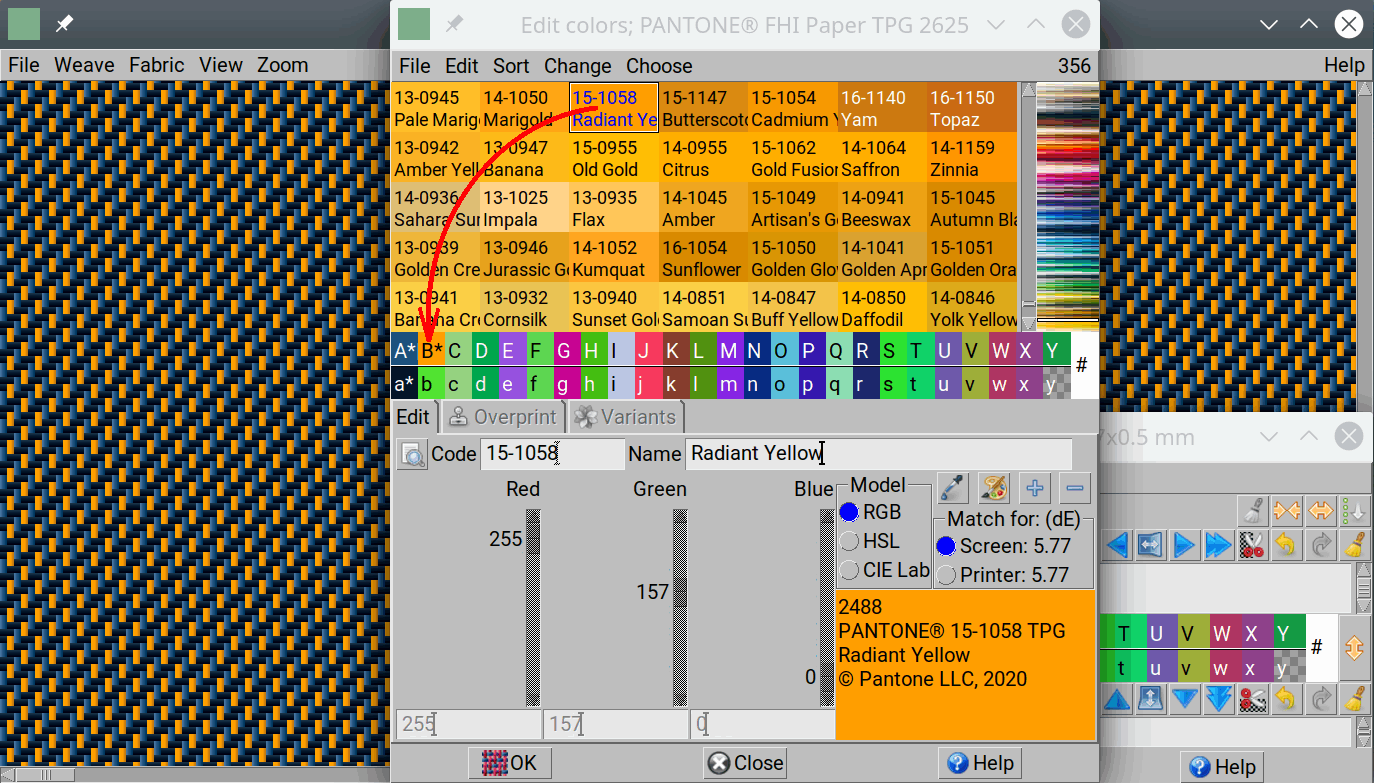Image resolution: width=1374 pixels, height=783 pixels.
Task: Select the RGB color model
Action: [870, 512]
